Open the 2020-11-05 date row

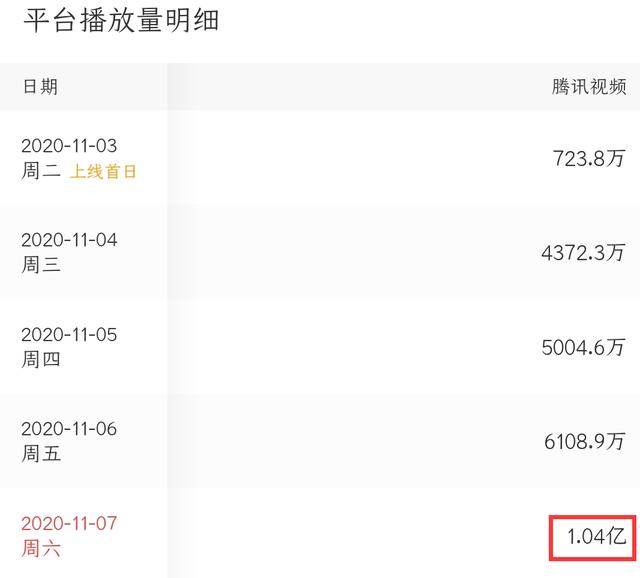point(320,347)
